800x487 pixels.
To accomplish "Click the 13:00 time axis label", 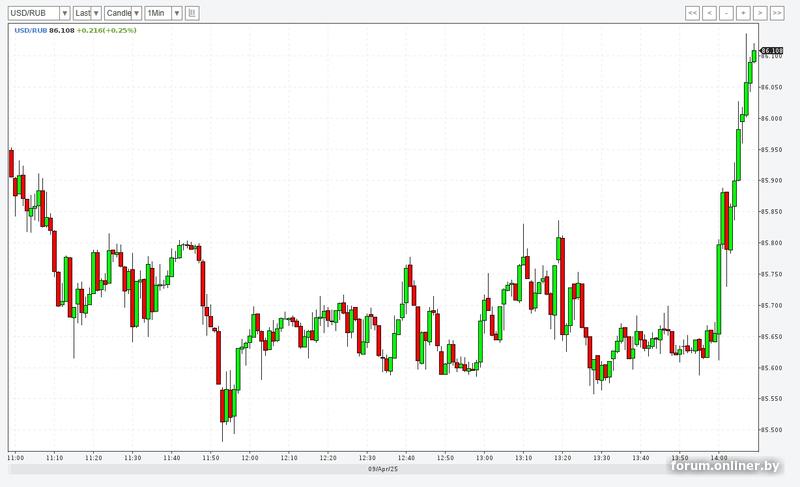I will [484, 458].
